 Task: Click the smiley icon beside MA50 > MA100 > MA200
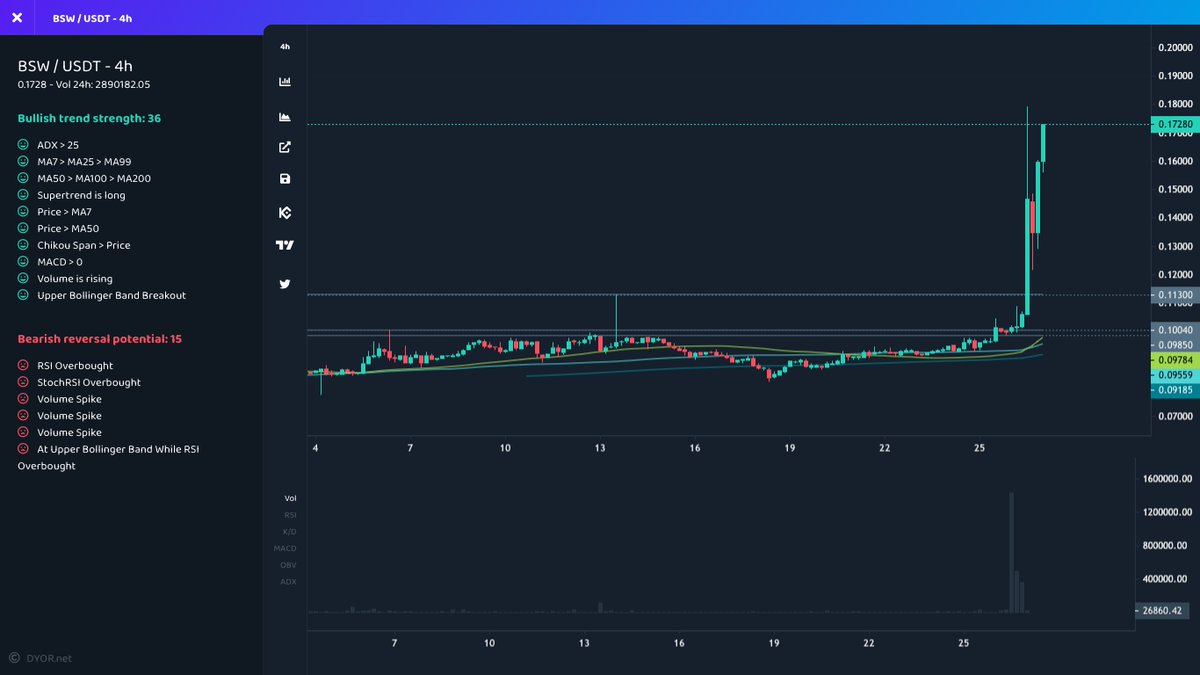pyautogui.click(x=23, y=178)
